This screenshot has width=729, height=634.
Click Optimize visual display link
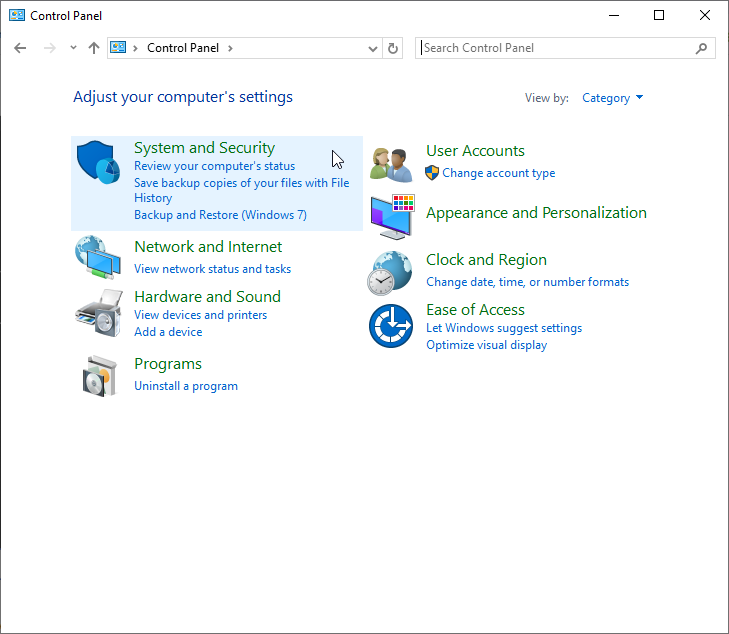[x=486, y=345]
